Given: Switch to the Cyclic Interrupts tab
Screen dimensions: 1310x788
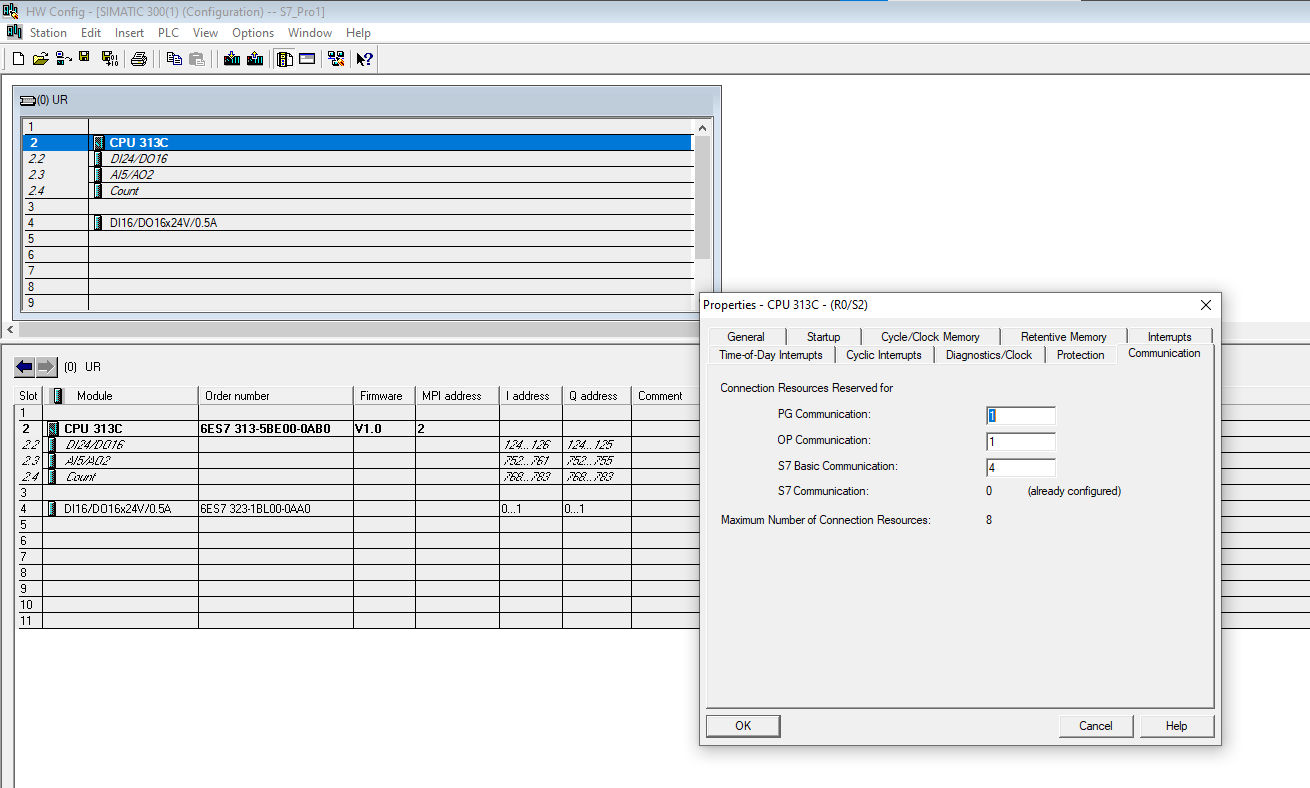Looking at the screenshot, I should pyautogui.click(x=884, y=355).
